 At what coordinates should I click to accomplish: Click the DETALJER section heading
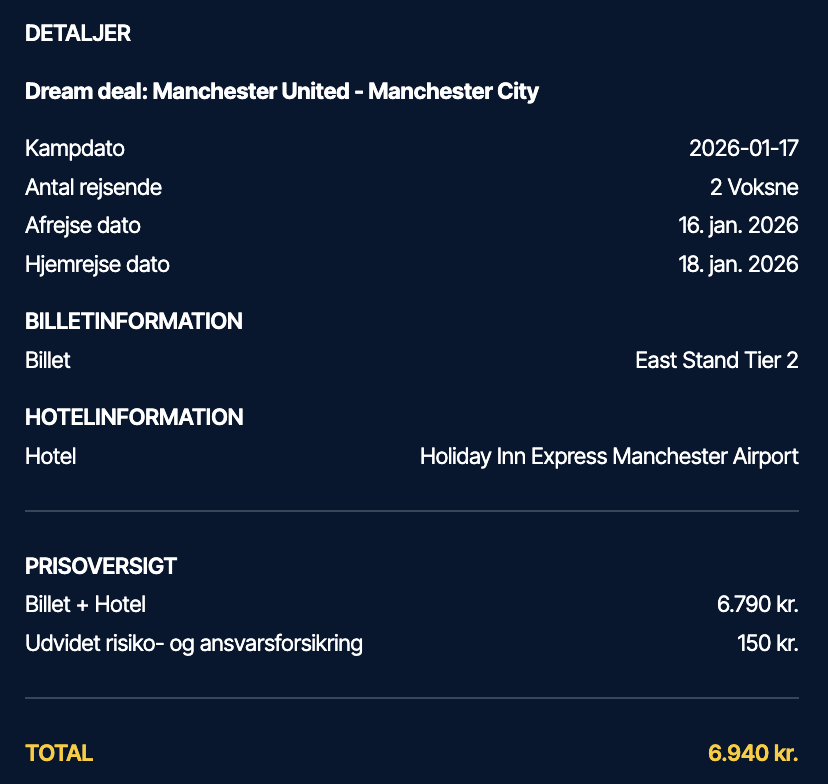pos(78,33)
